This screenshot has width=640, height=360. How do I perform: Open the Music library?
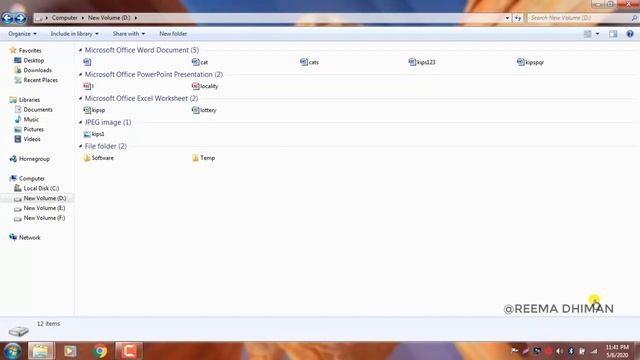(27, 119)
